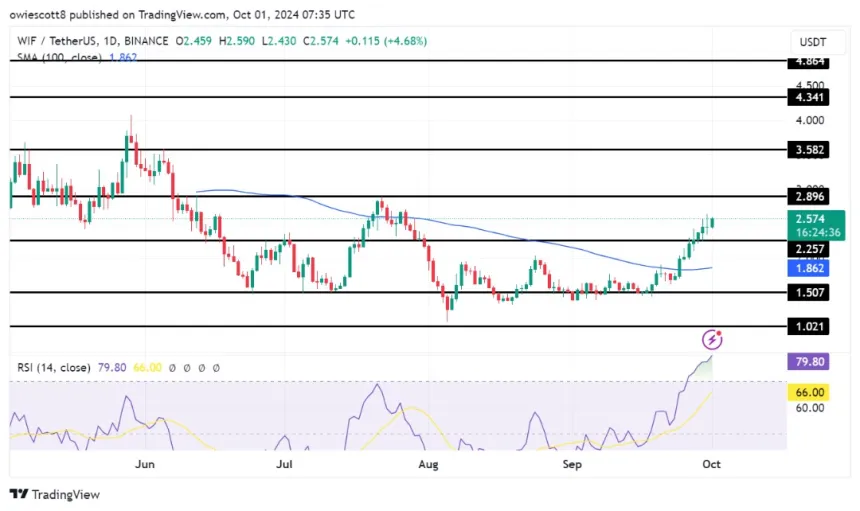
Task: Click the green current price label 2.574
Action: tap(812, 218)
